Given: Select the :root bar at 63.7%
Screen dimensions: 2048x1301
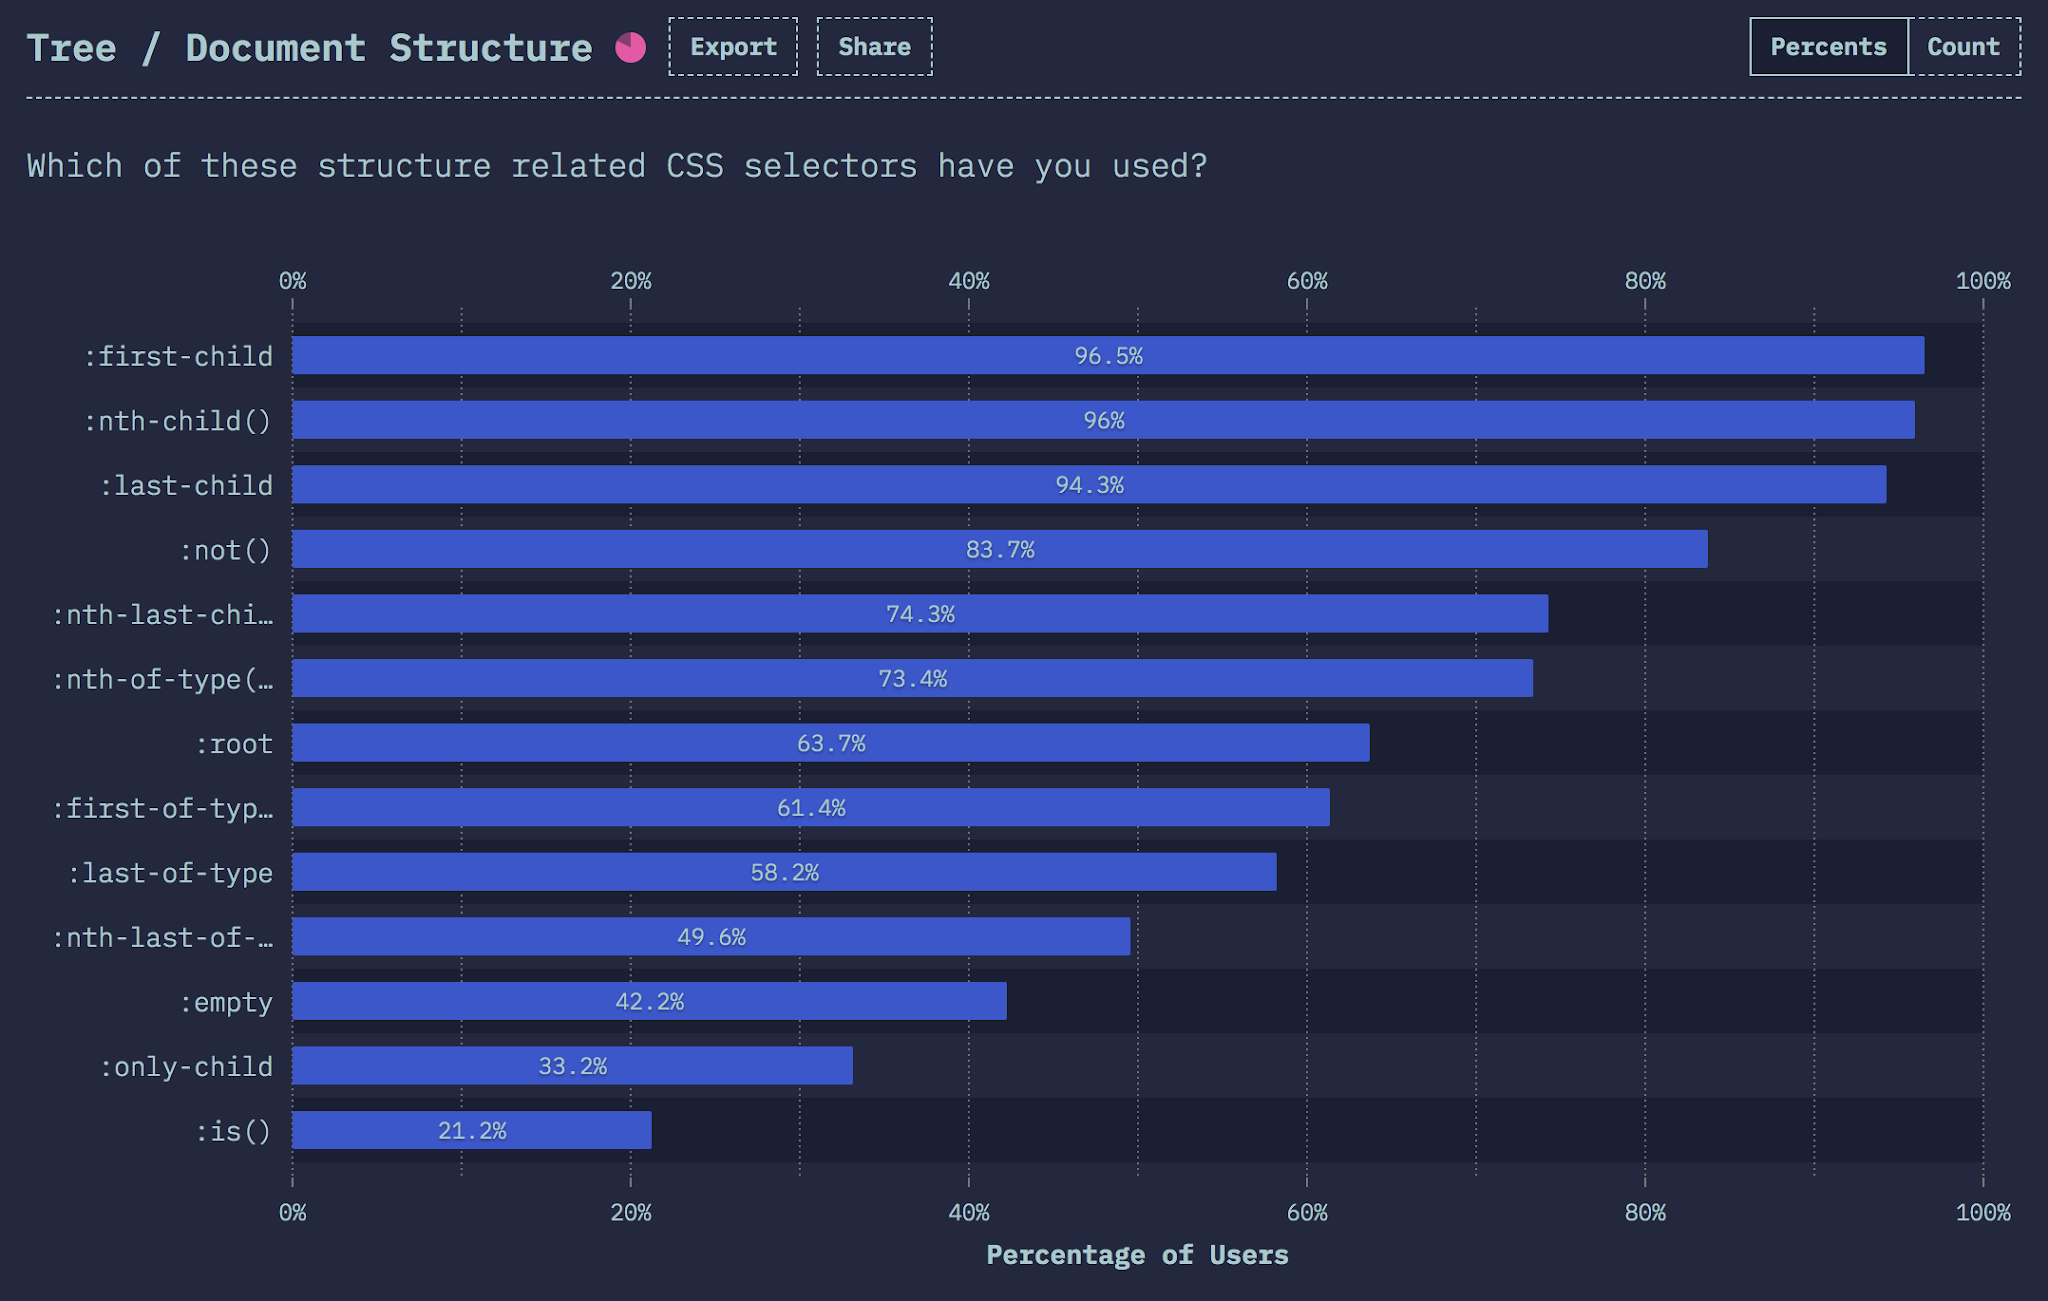Looking at the screenshot, I should (830, 743).
